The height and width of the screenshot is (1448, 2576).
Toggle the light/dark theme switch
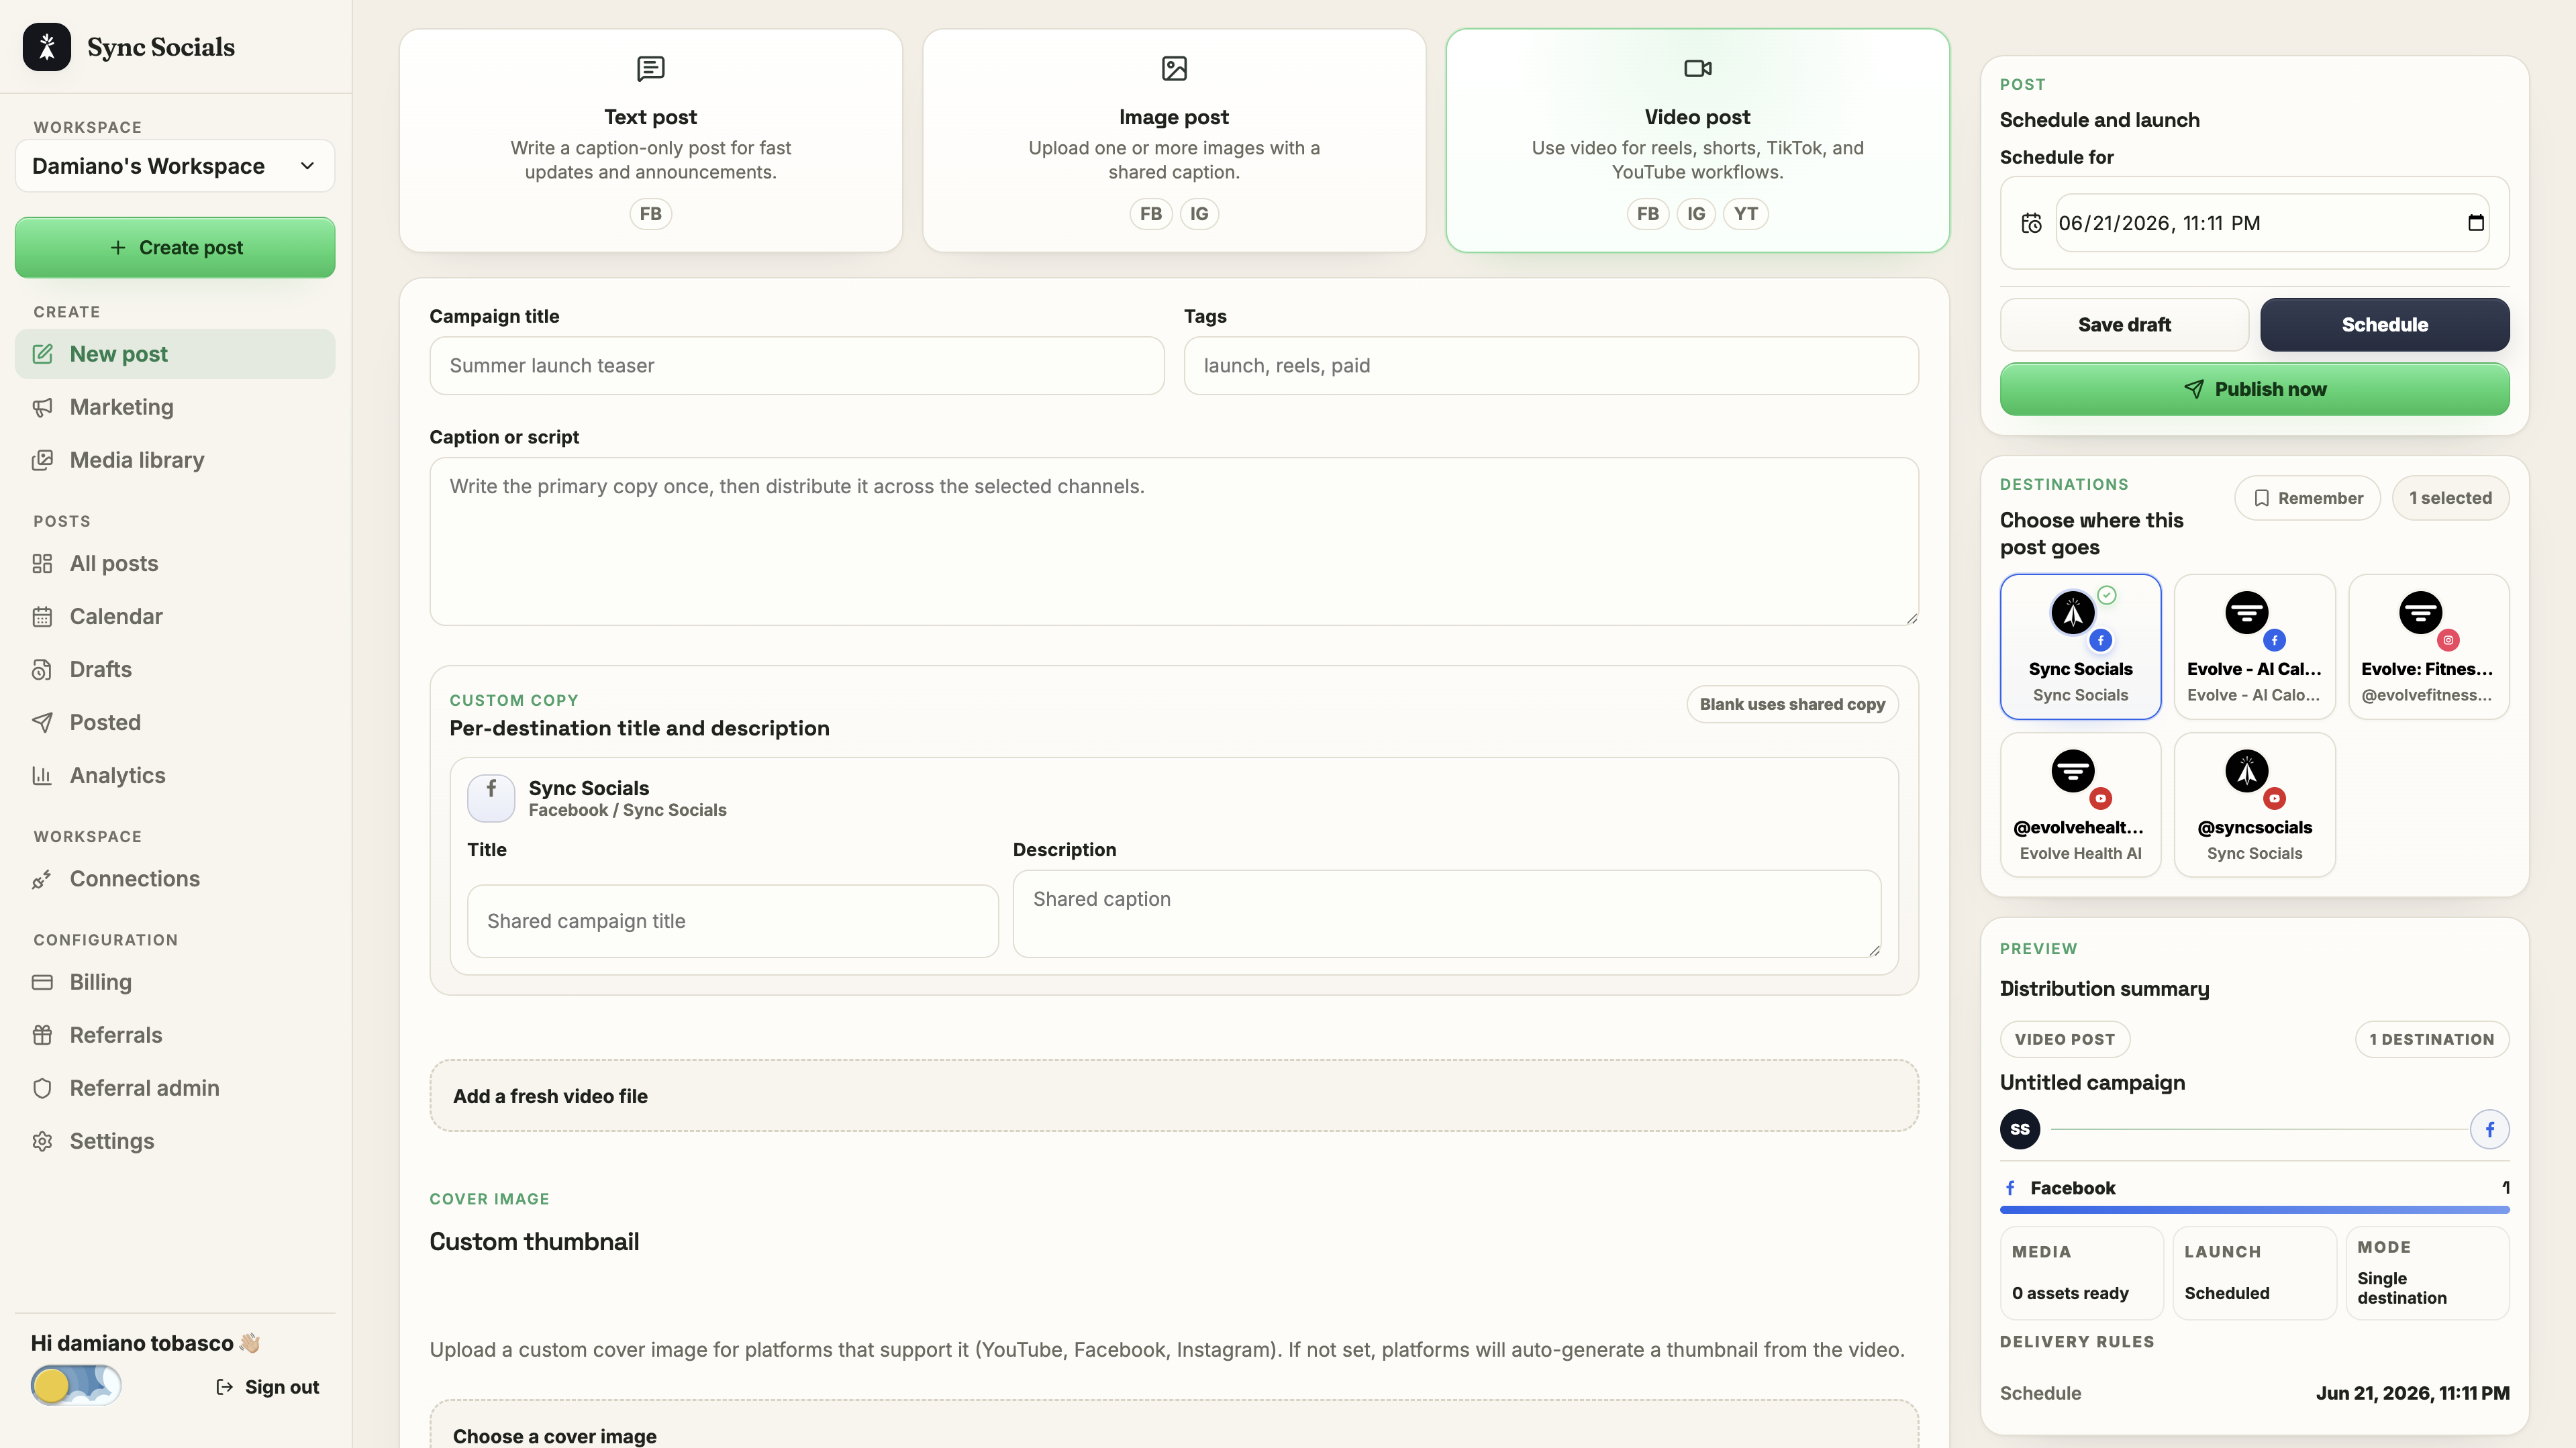(76, 1385)
